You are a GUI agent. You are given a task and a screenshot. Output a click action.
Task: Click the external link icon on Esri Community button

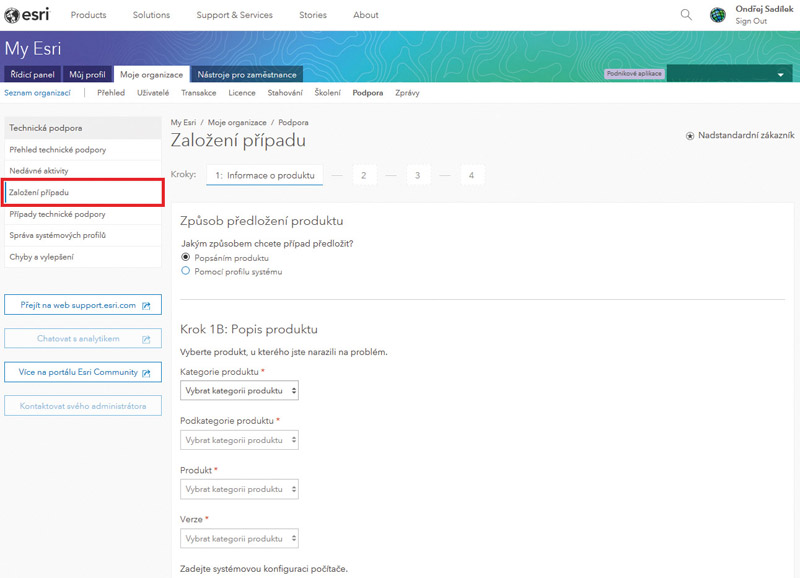coord(146,373)
